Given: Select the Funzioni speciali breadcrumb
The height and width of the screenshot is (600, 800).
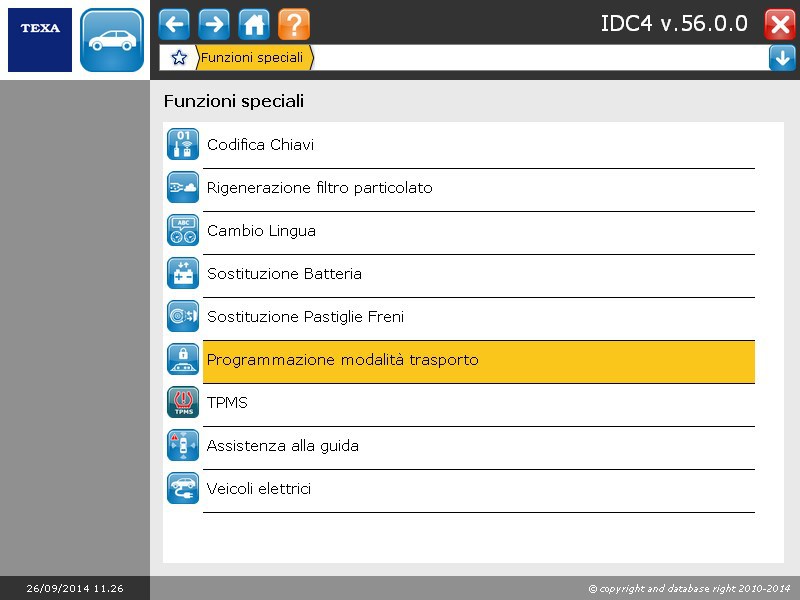Looking at the screenshot, I should point(254,57).
